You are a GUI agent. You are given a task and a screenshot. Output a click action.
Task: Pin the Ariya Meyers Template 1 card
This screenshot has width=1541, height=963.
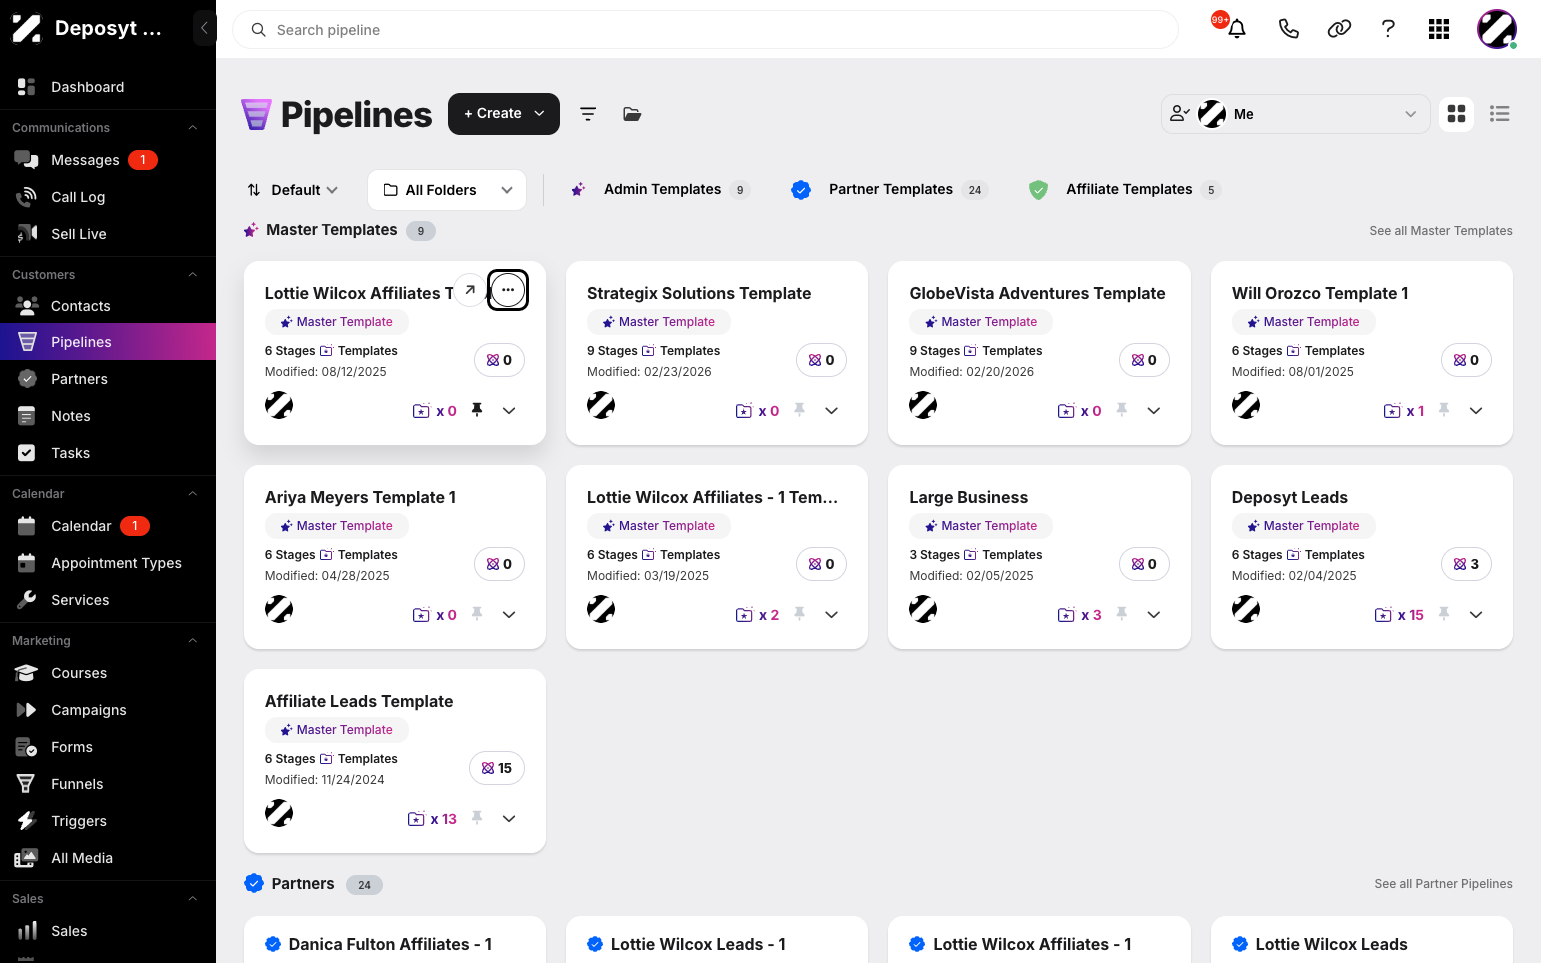(477, 614)
